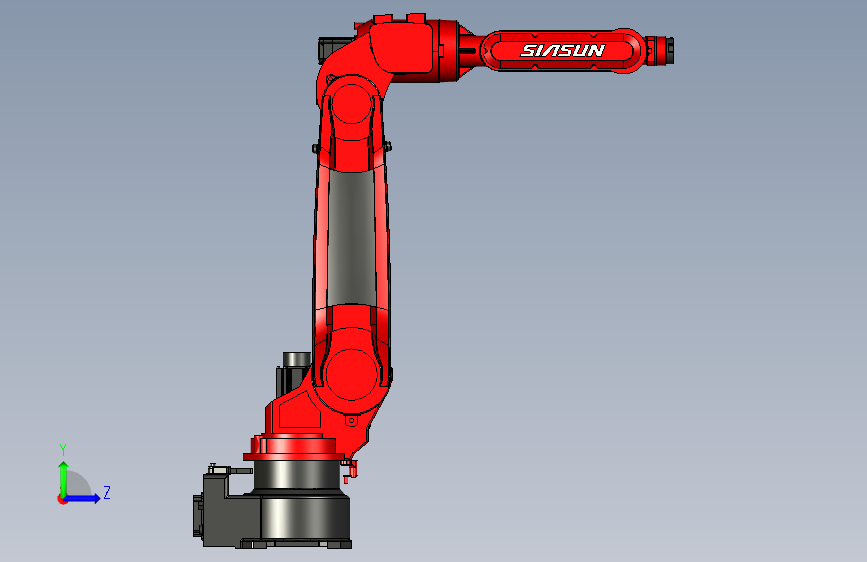Select the round elbow joint cover

click(352, 103)
